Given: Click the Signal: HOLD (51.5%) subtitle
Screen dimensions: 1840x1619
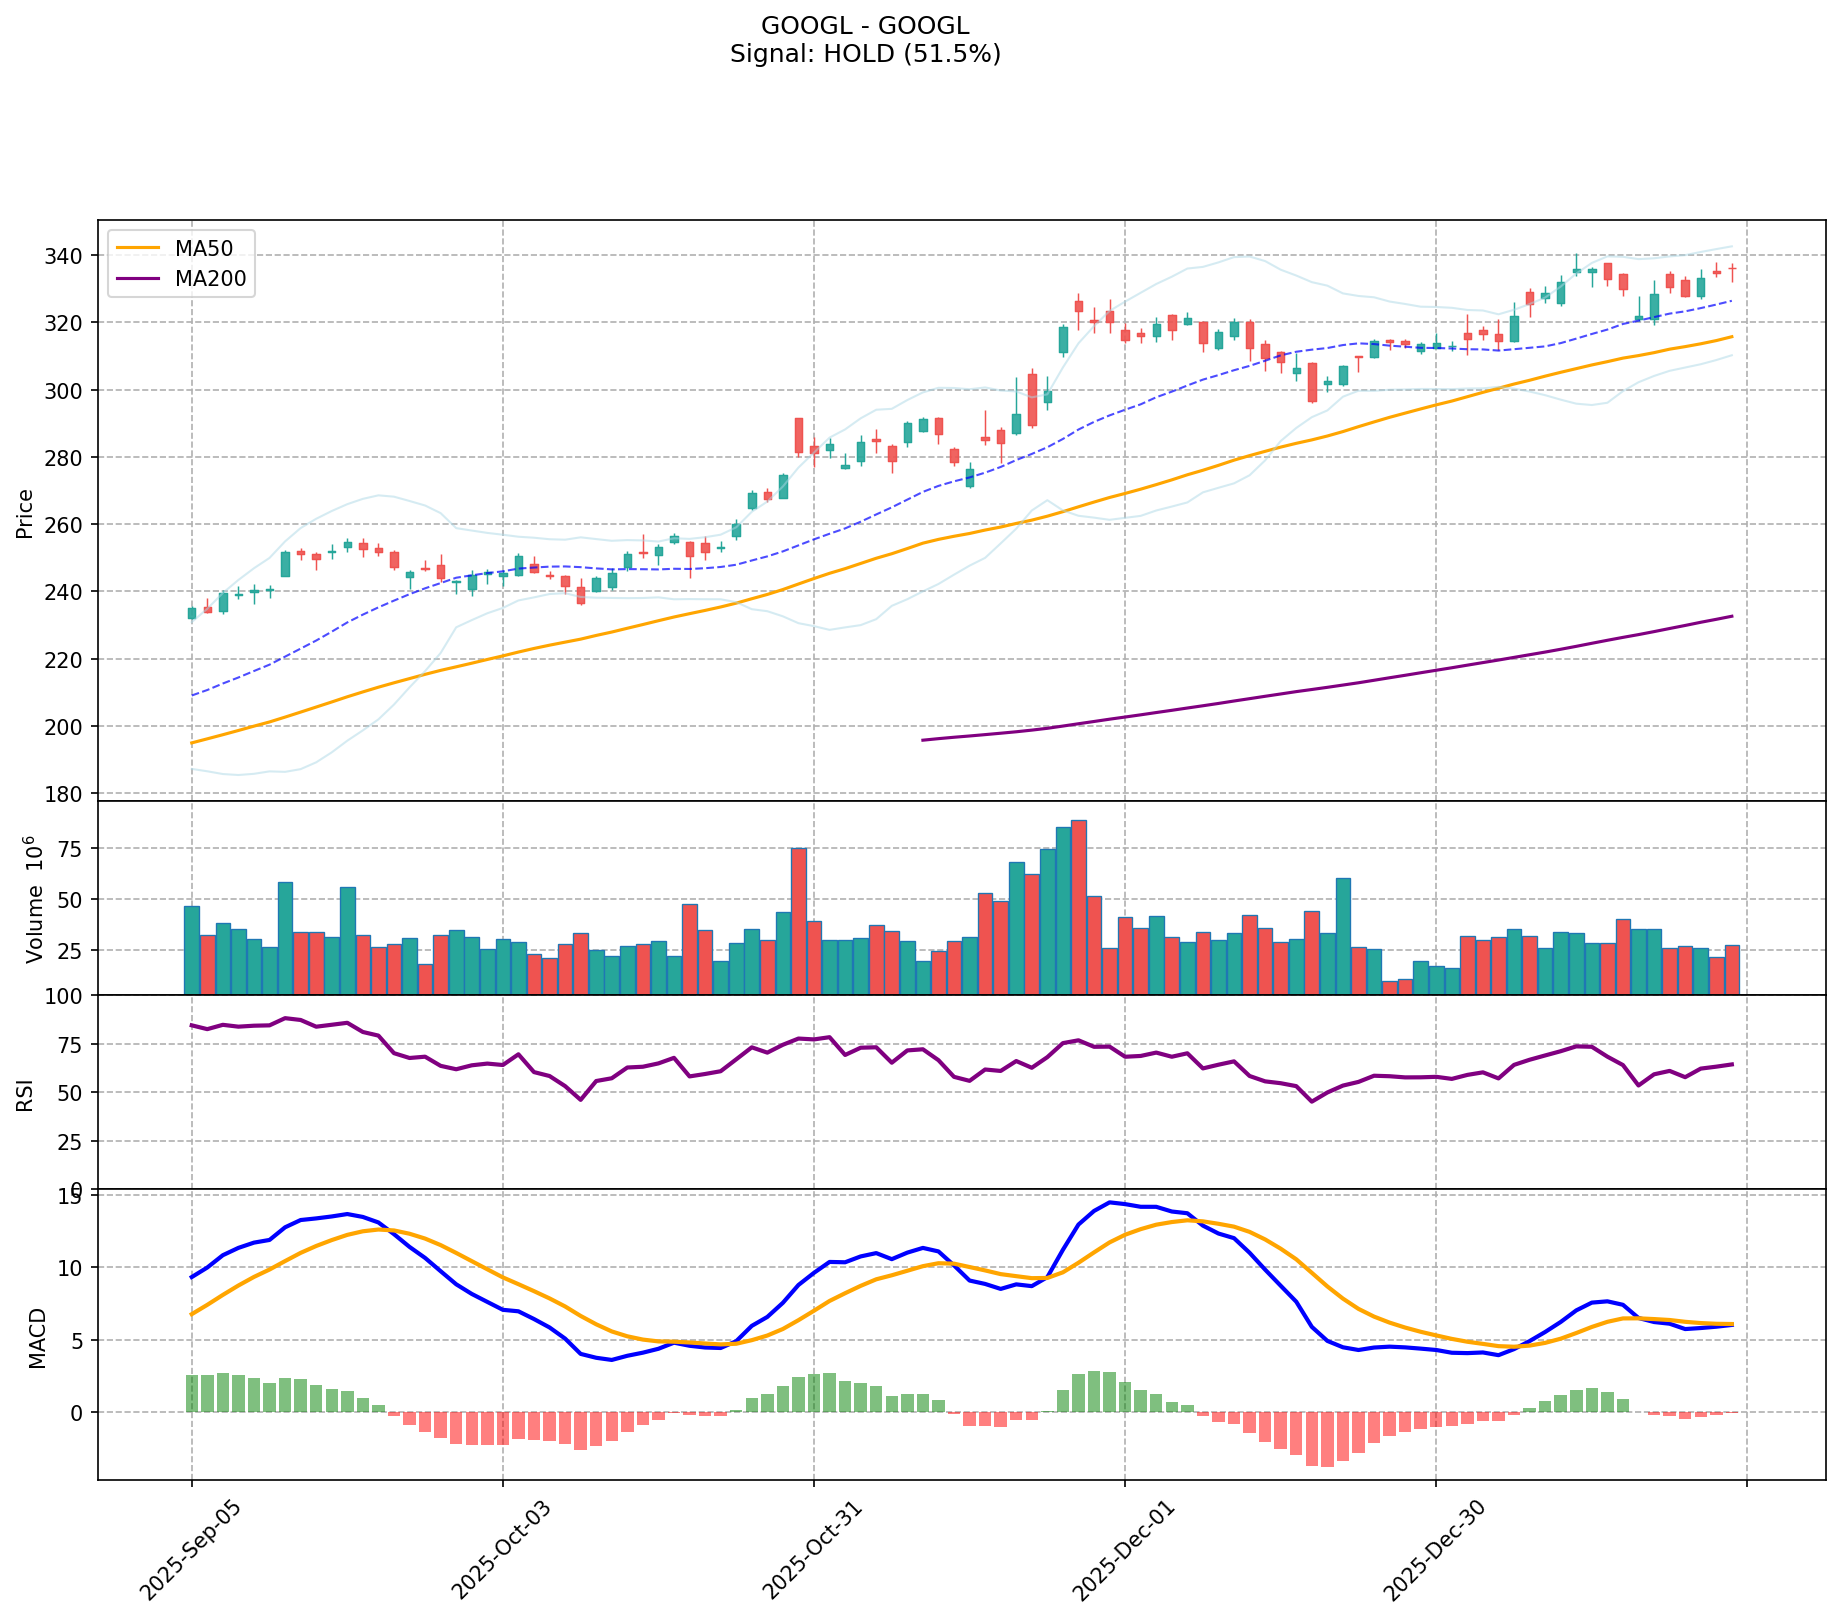Looking at the screenshot, I should click(865, 54).
